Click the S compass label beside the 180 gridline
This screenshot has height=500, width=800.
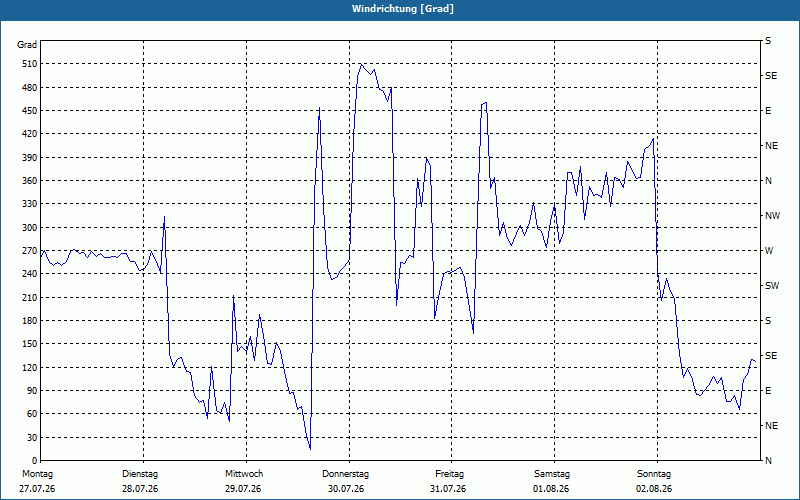pyautogui.click(x=768, y=321)
